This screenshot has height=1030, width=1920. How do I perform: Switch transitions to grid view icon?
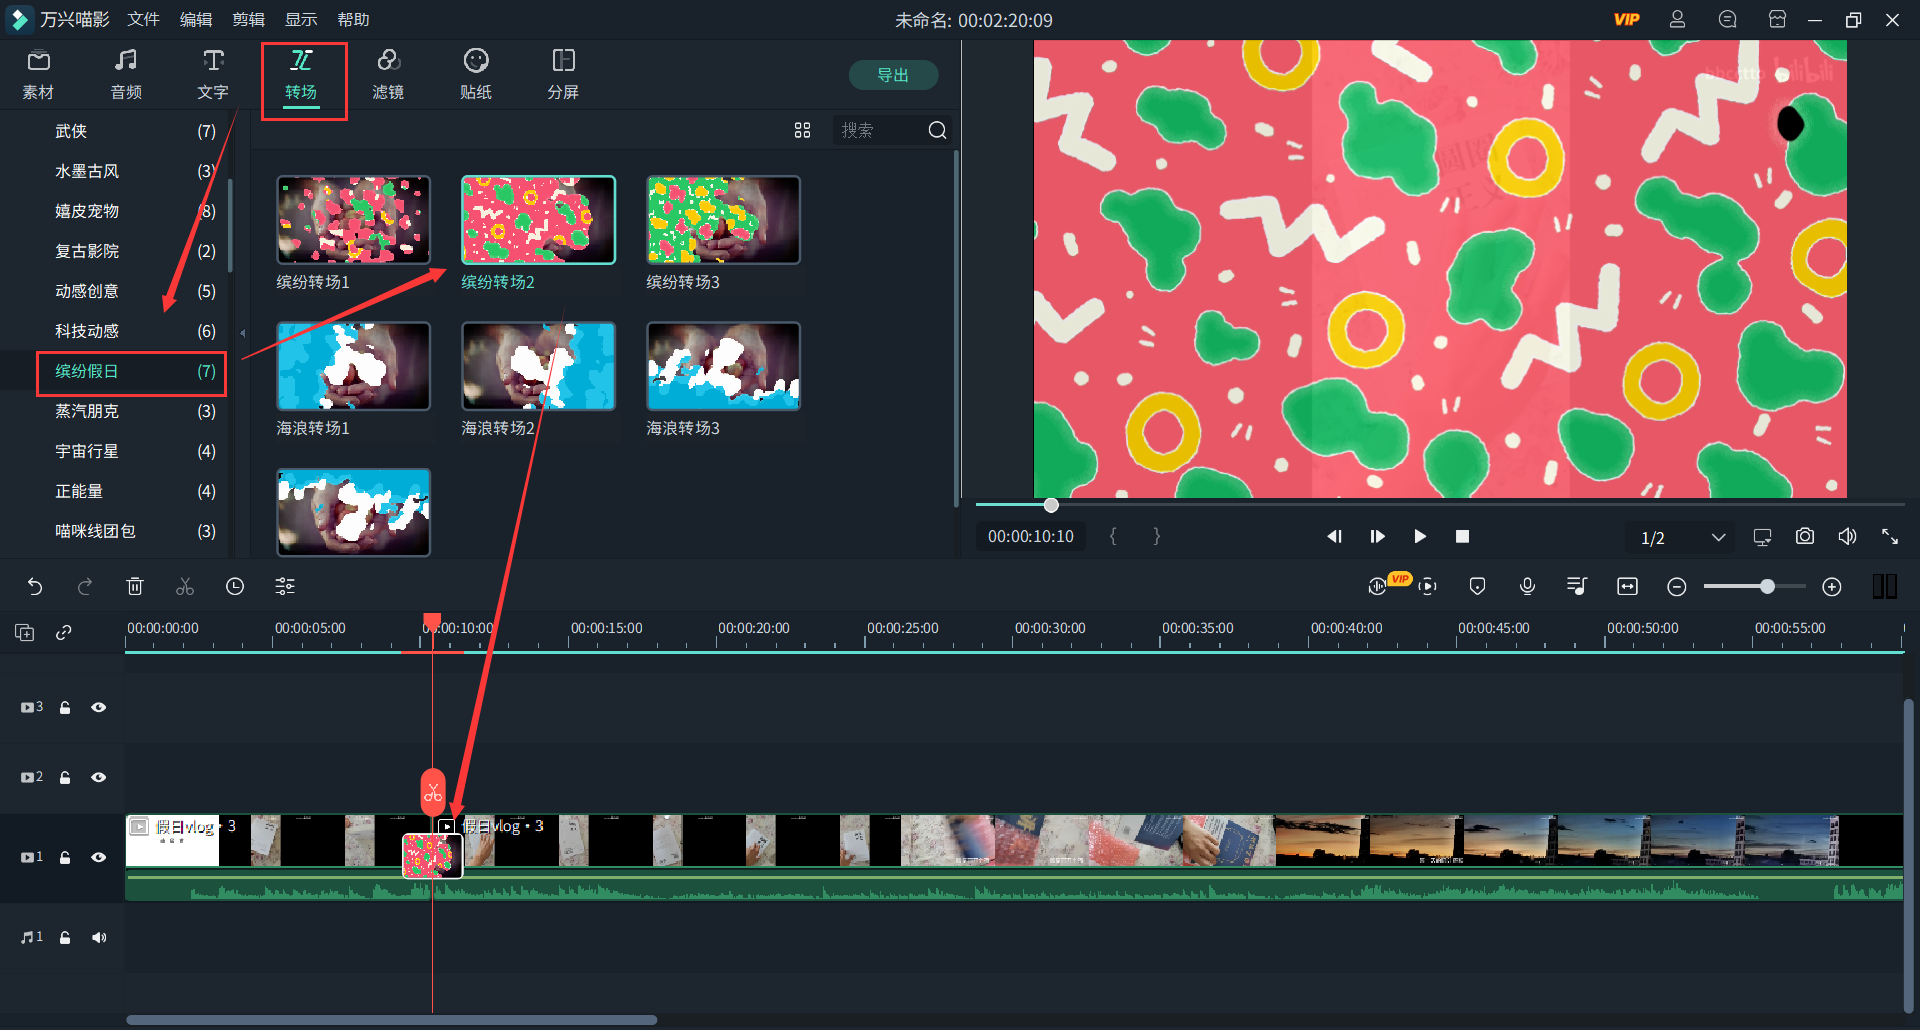pyautogui.click(x=802, y=131)
